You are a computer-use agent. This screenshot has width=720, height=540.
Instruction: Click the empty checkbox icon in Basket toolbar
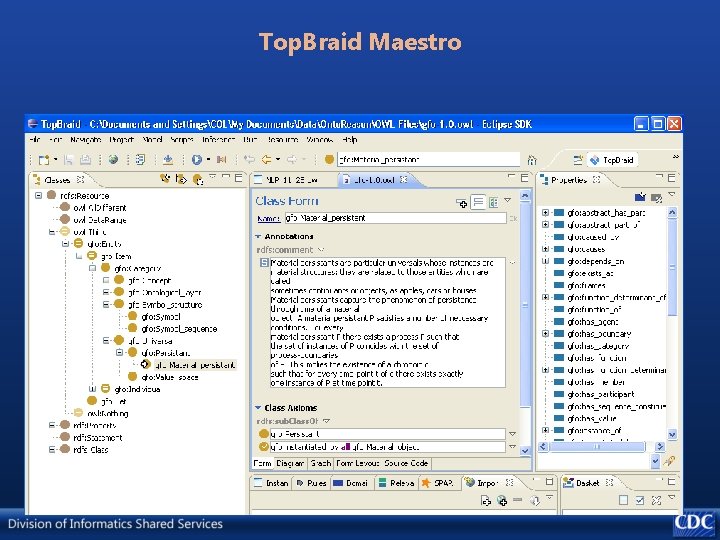(x=623, y=501)
